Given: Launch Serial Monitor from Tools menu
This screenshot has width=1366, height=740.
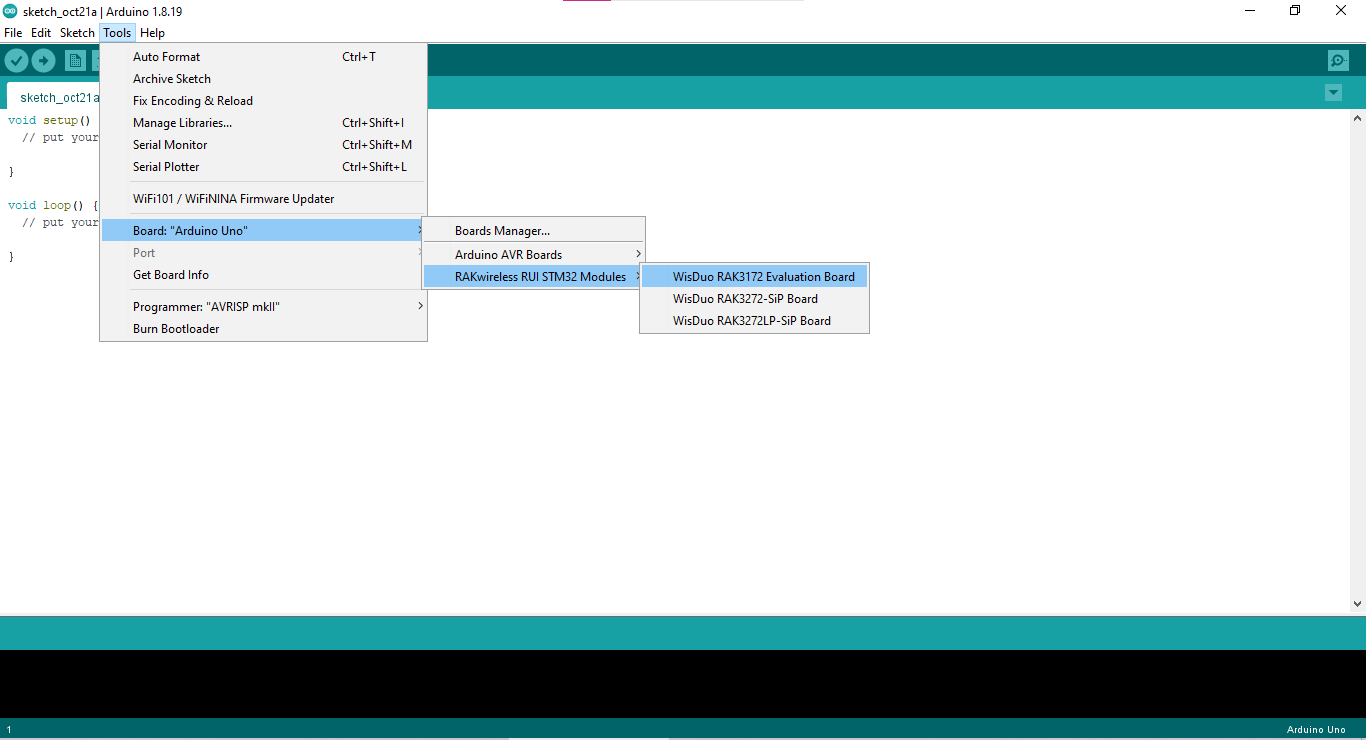Looking at the screenshot, I should click(x=264, y=145).
